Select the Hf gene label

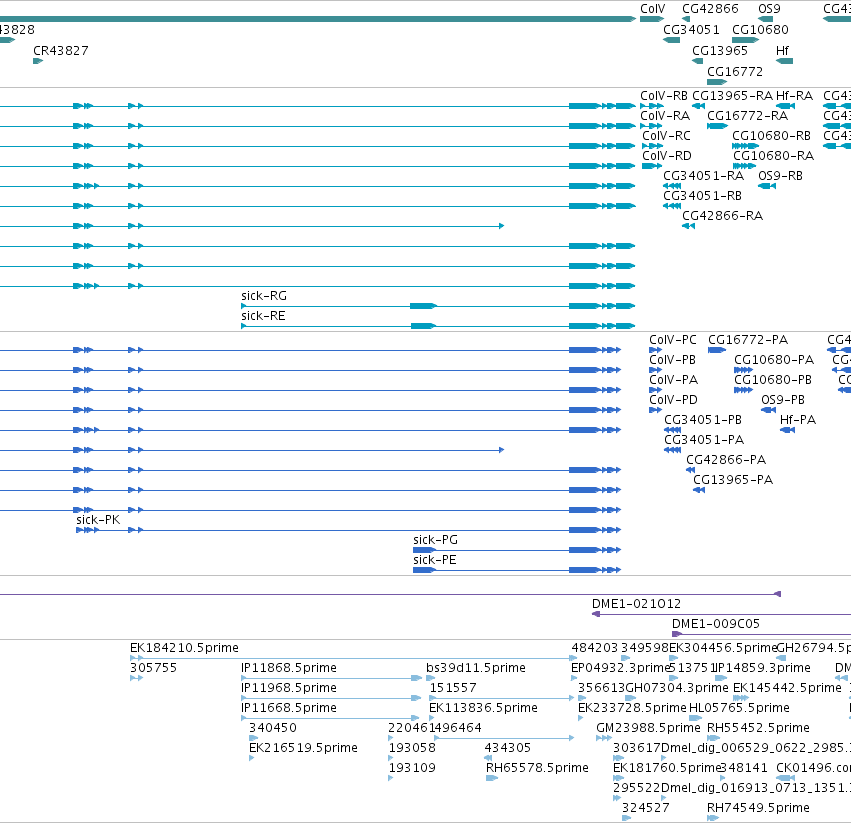click(782, 50)
